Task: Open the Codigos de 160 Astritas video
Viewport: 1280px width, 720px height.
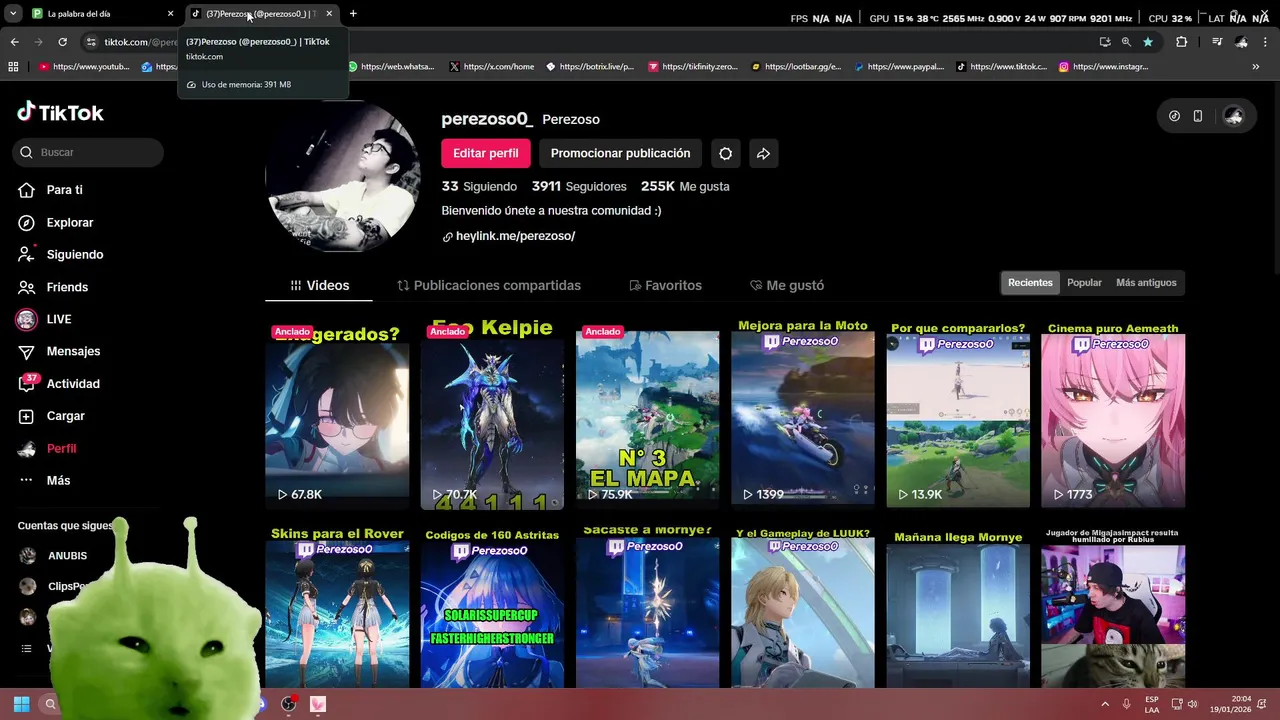Action: tap(492, 606)
